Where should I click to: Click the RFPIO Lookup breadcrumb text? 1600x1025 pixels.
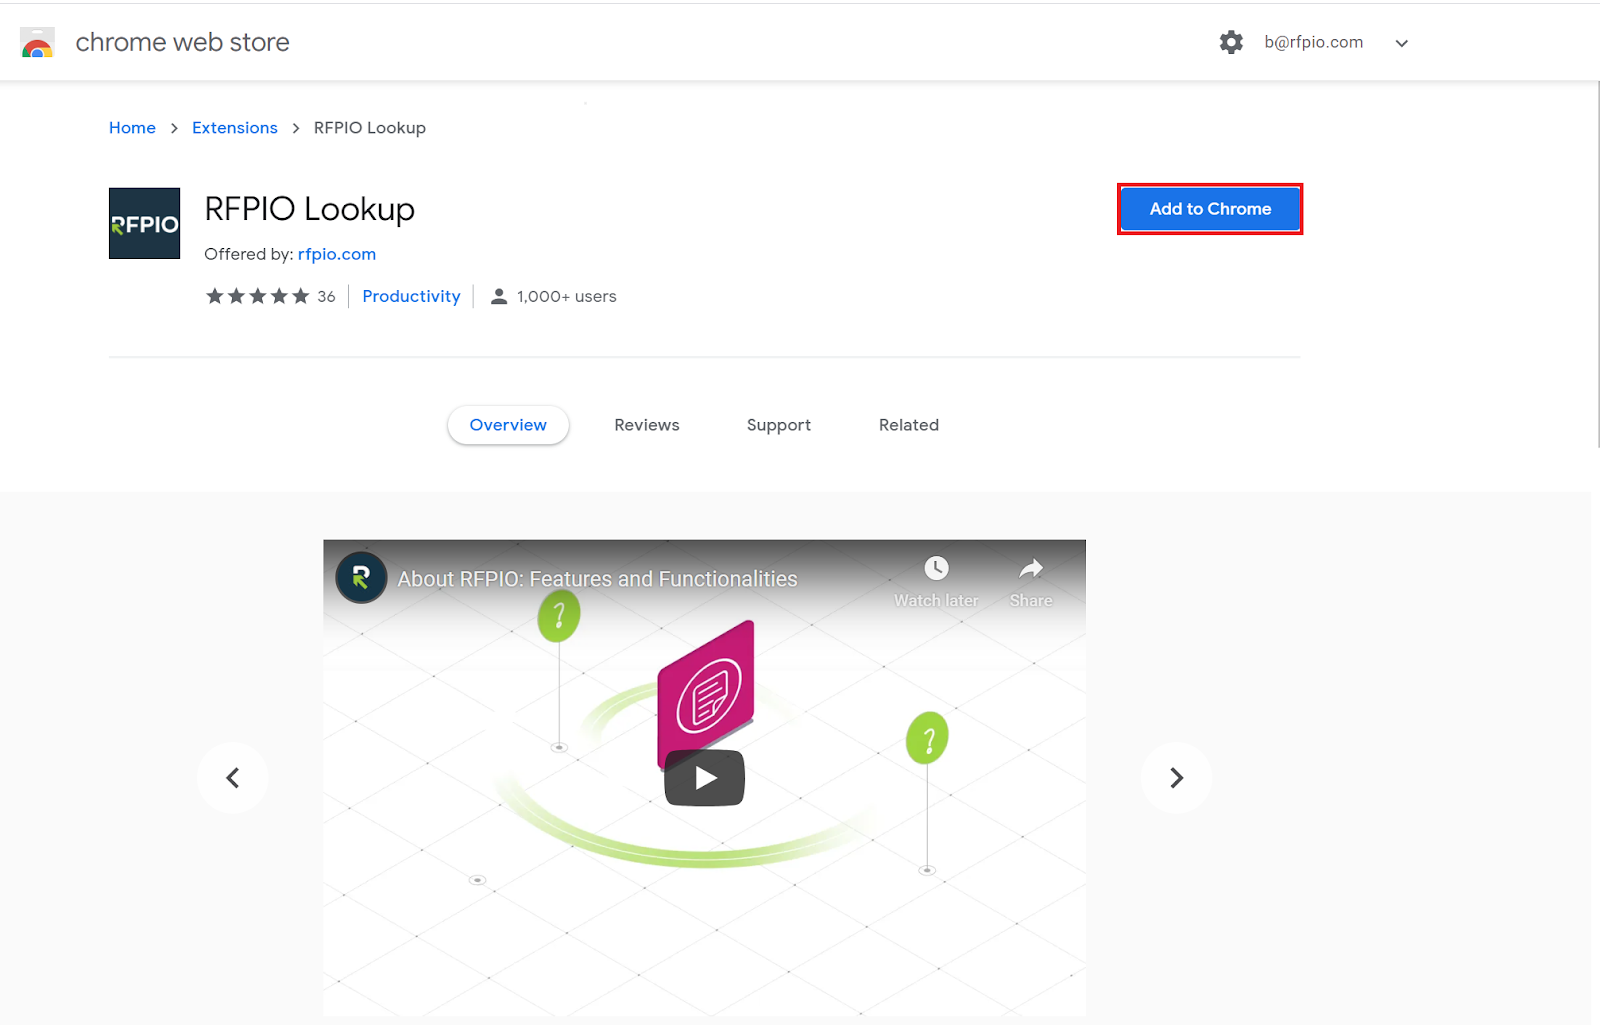tap(370, 128)
